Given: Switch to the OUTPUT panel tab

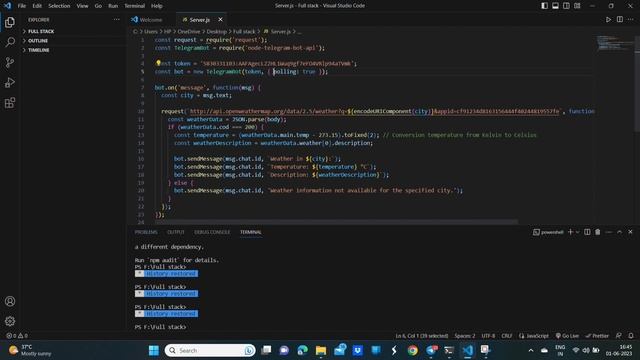Looking at the screenshot, I should [x=176, y=232].
